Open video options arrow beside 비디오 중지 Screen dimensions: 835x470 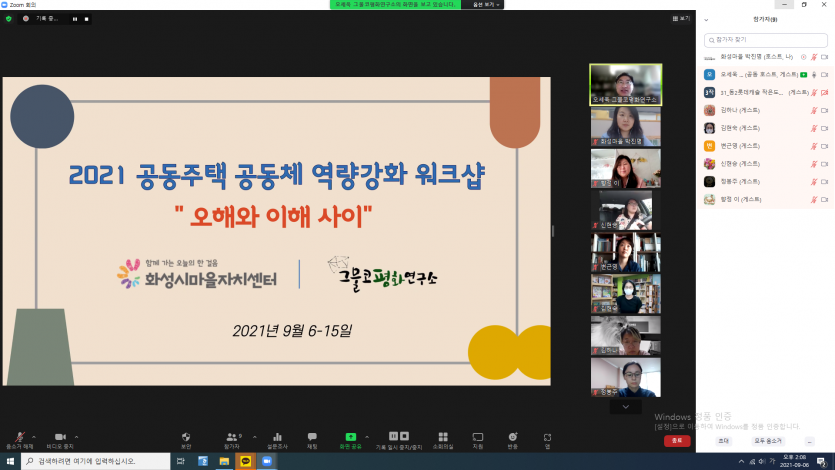coord(76,437)
